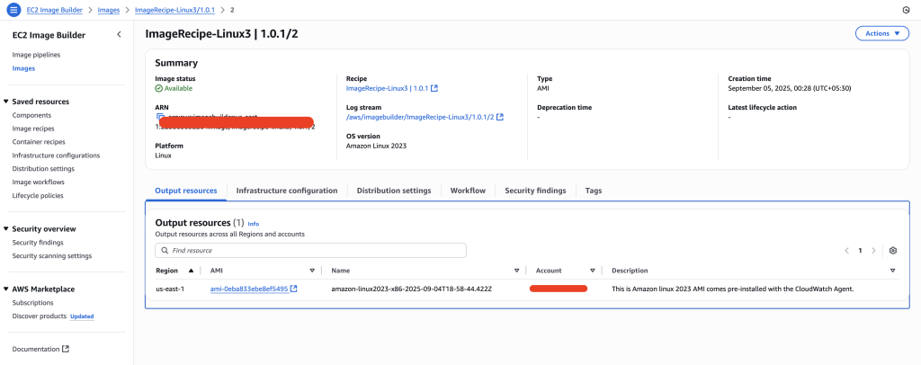Open Subscriptions in the sidebar
This screenshot has height=365, width=921.
click(33, 303)
